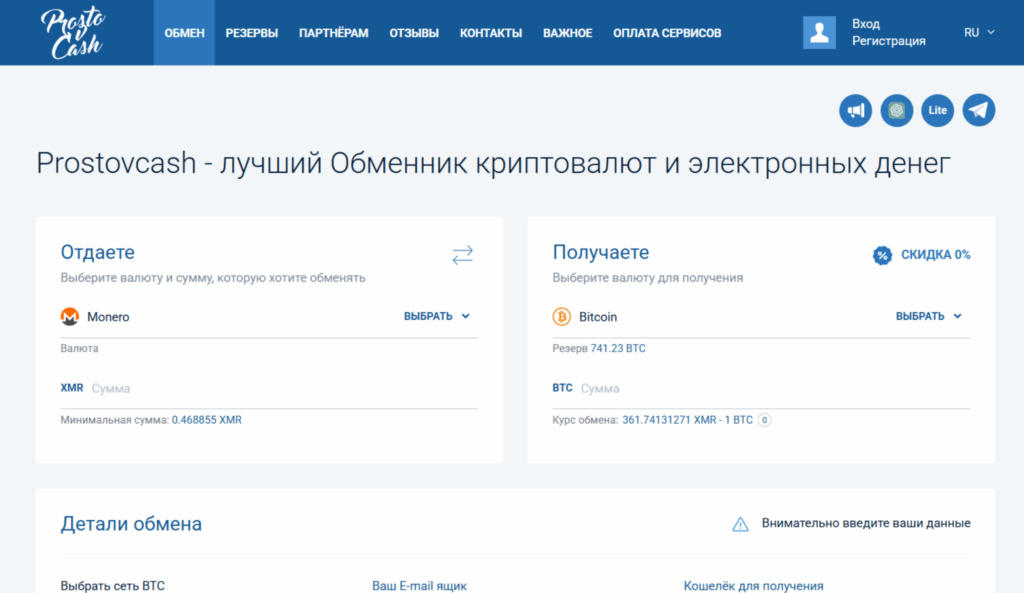Image resolution: width=1024 pixels, height=593 pixels.
Task: Click the minimum amount 0.468855 XMR link
Action: coord(206,420)
